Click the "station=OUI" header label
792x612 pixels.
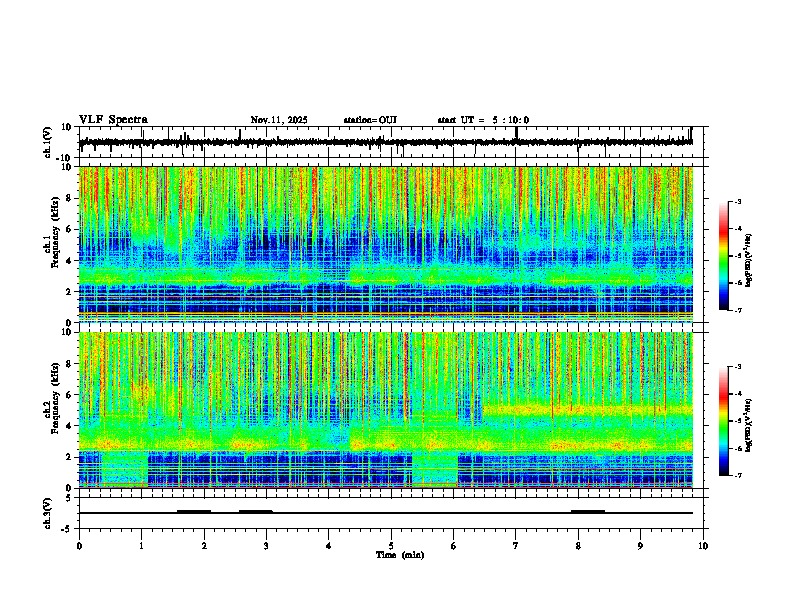[370, 120]
